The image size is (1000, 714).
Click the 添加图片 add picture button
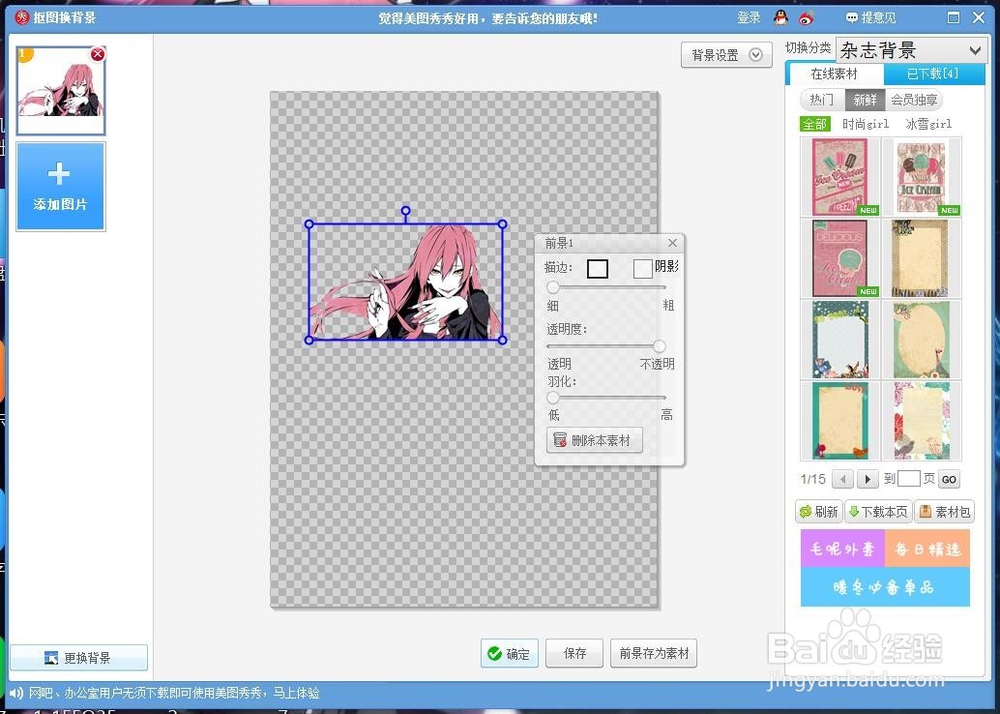pyautogui.click(x=61, y=186)
